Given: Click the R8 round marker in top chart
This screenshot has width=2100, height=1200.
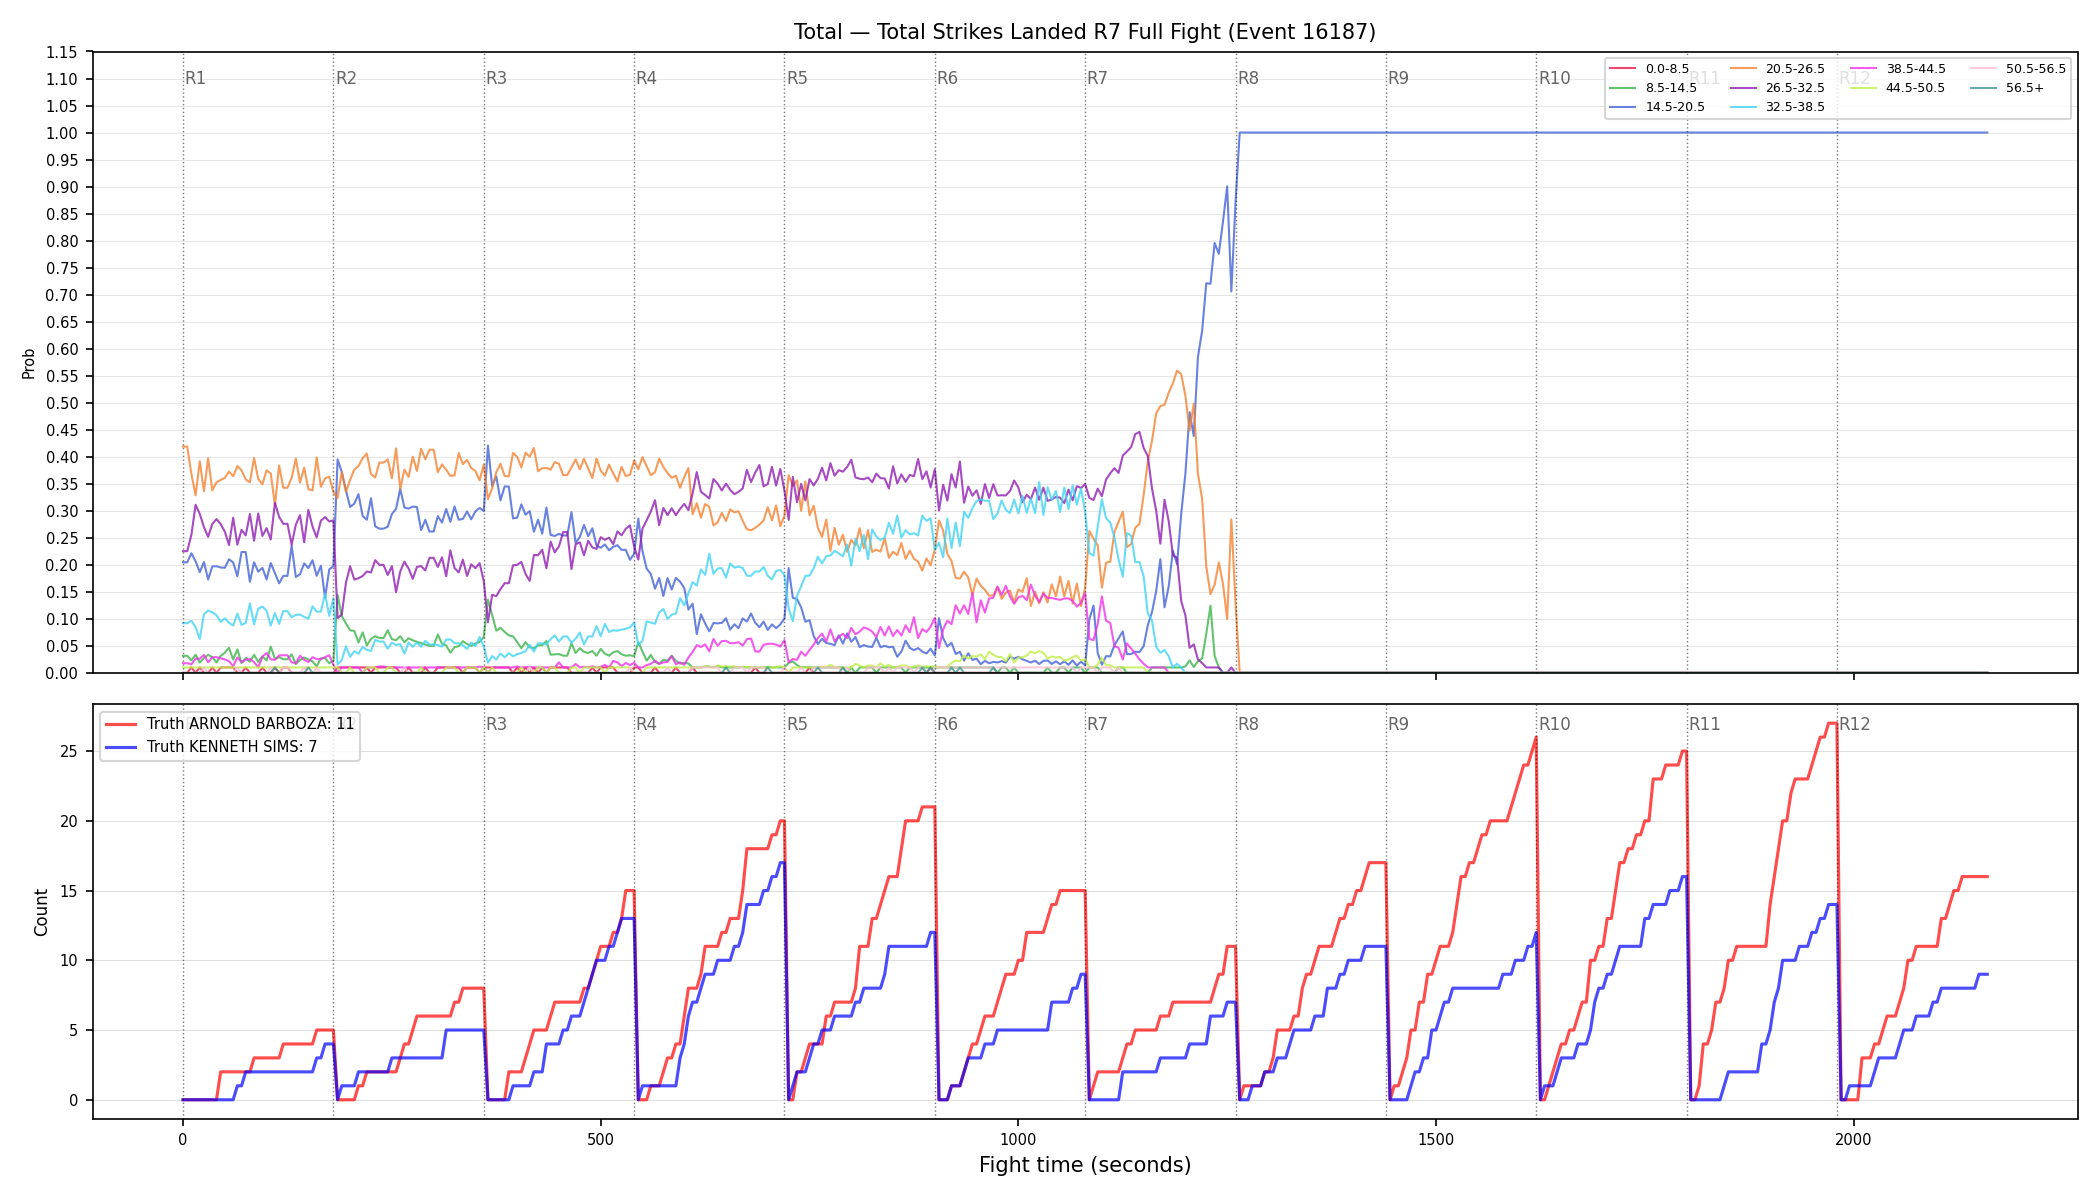Looking at the screenshot, I should [1248, 78].
